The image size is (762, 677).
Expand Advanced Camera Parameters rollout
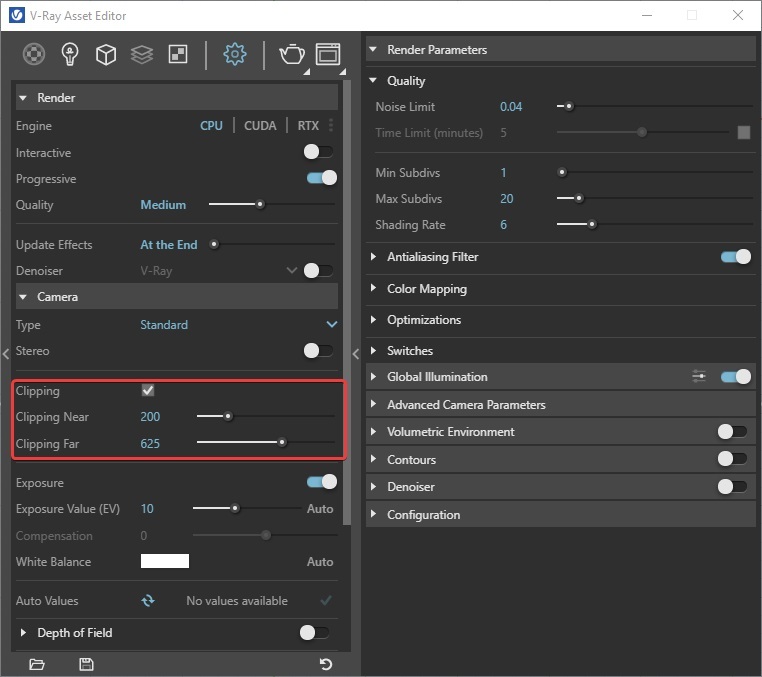tap(373, 404)
